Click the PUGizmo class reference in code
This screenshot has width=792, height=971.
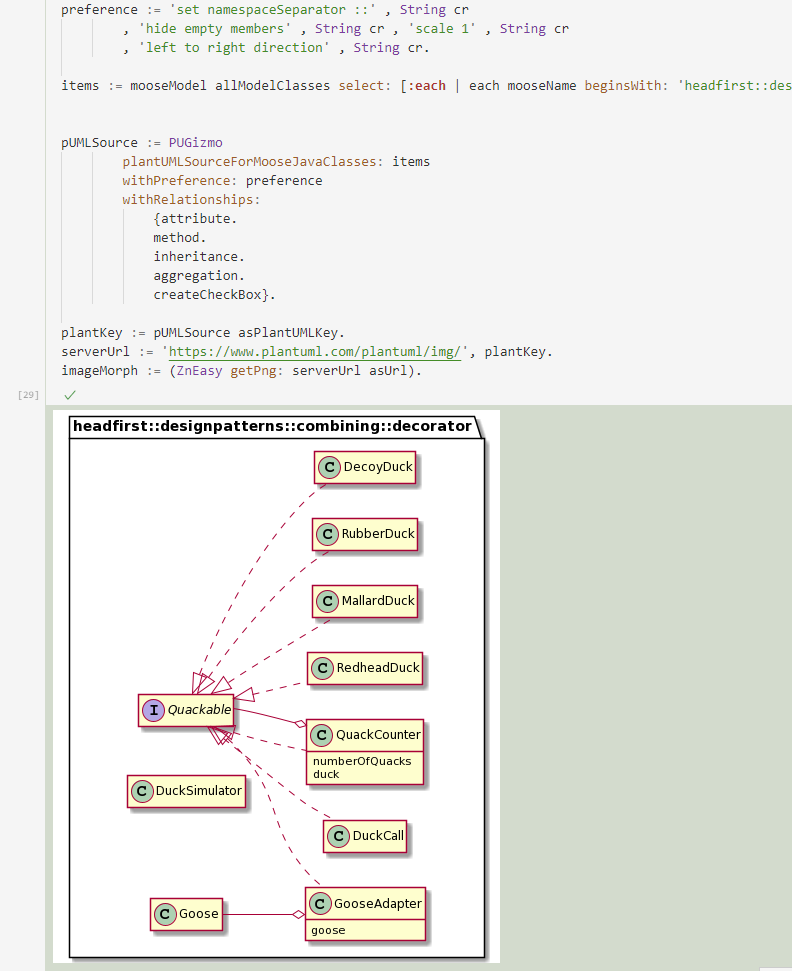click(196, 142)
